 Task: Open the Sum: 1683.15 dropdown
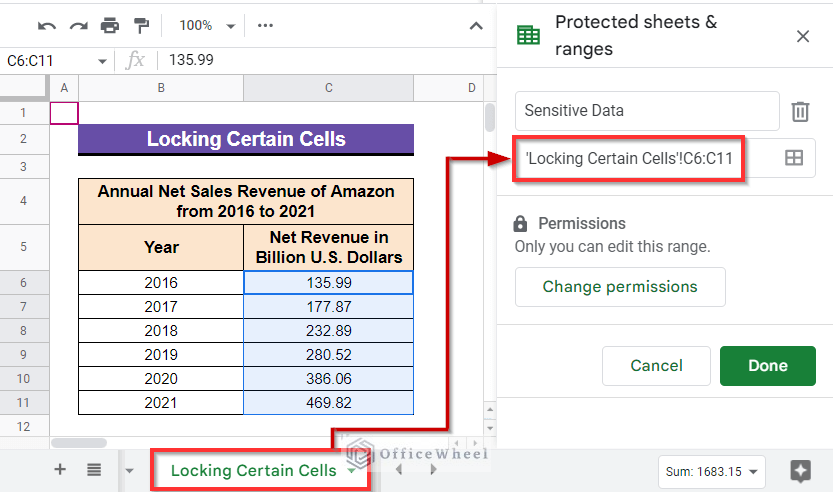[712, 472]
